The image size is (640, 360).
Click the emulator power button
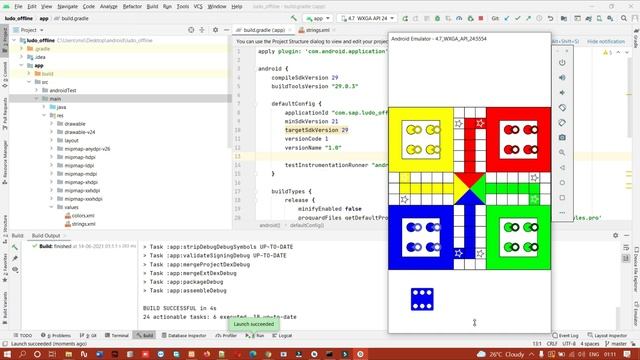coord(562,63)
